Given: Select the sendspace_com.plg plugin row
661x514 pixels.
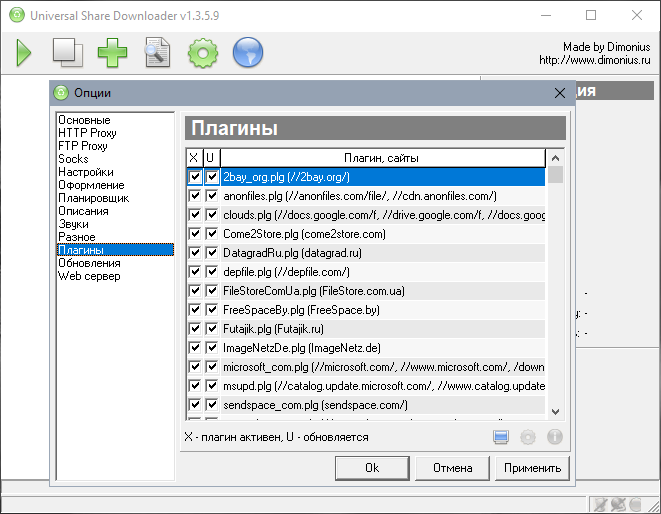Looking at the screenshot, I should 383,404.
